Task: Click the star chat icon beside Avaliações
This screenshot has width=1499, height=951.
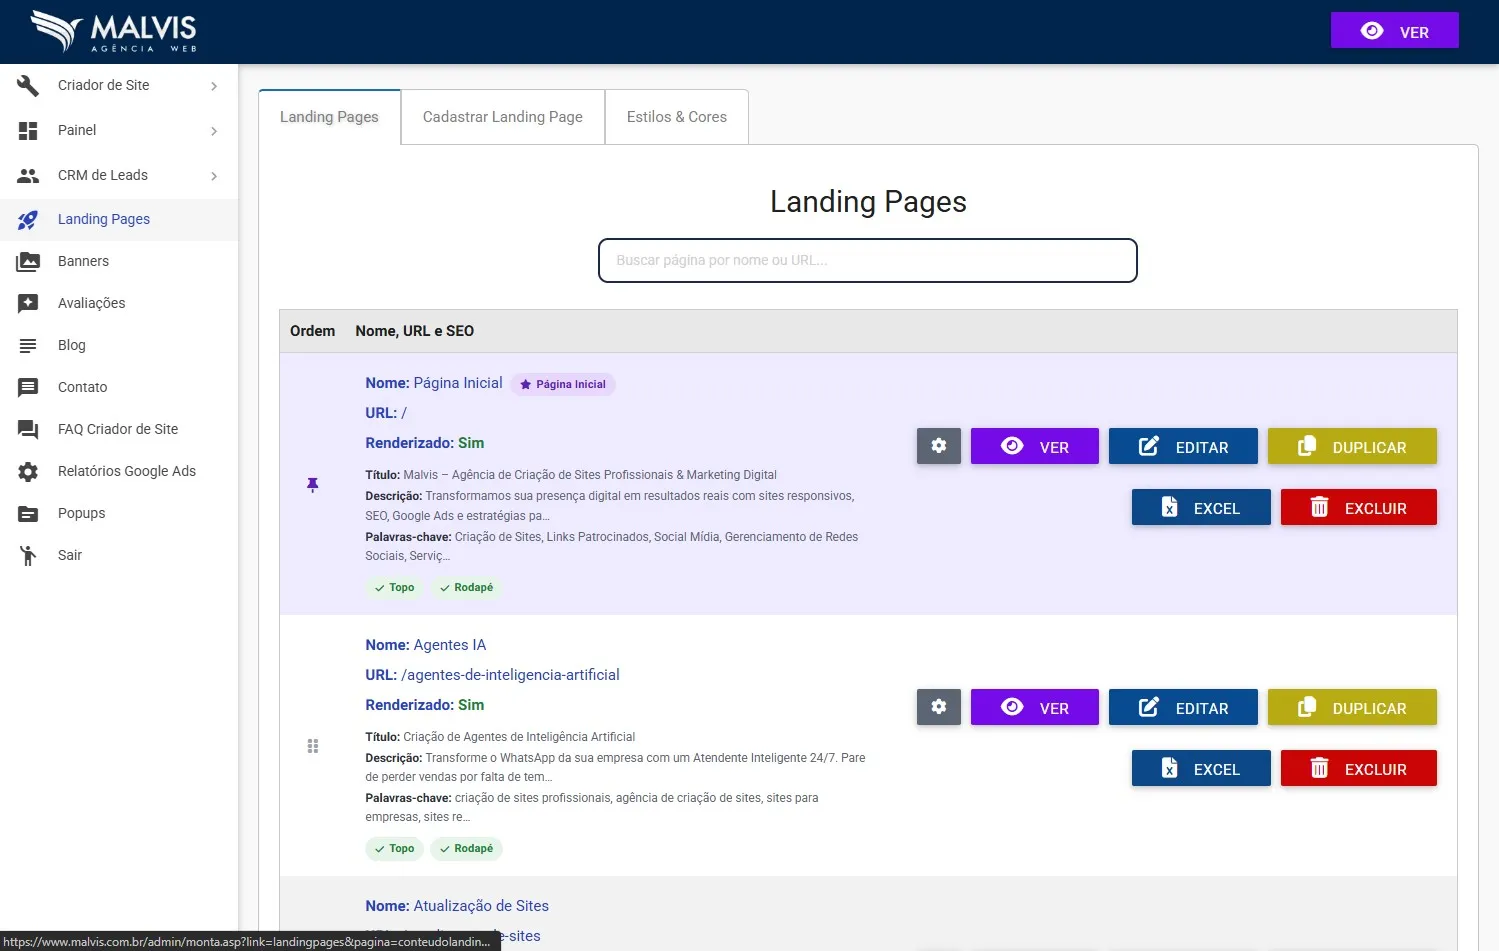Action: pyautogui.click(x=28, y=303)
